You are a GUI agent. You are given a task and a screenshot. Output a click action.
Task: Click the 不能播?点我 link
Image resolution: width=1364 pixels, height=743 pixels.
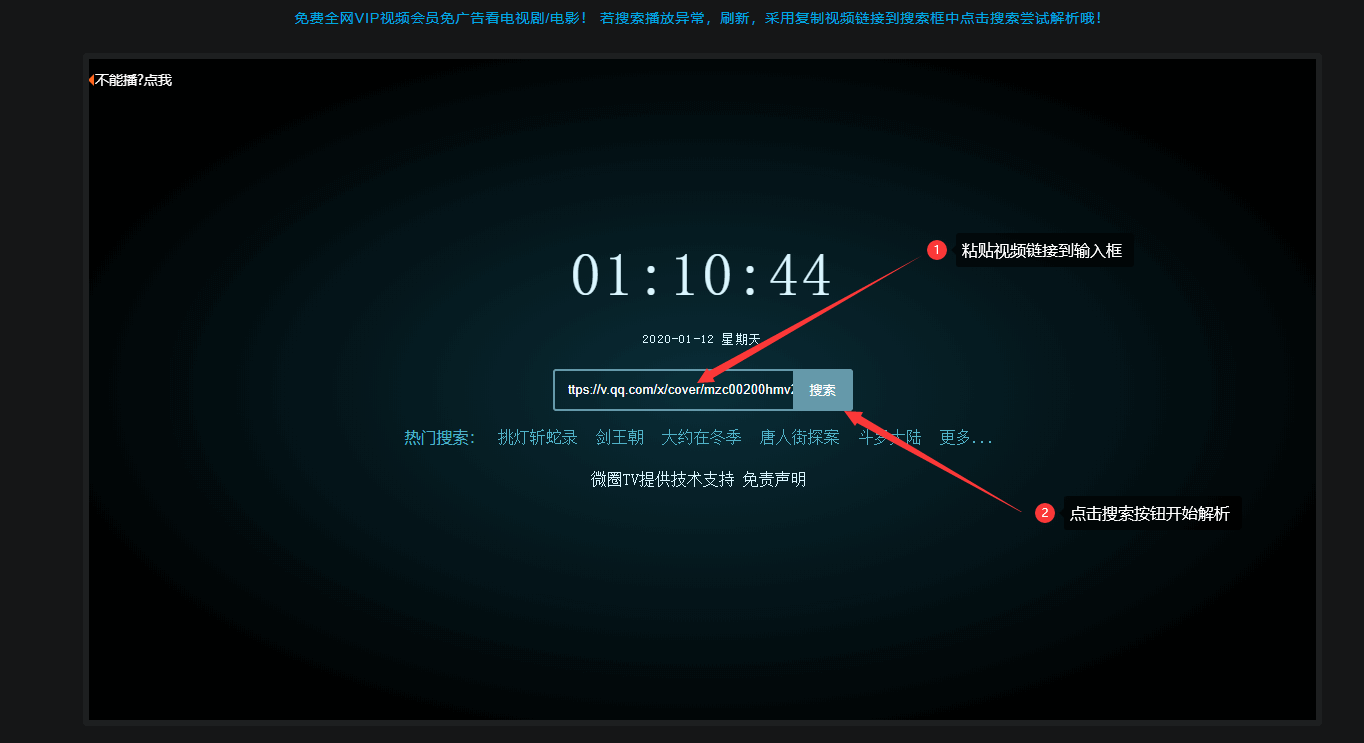[131, 80]
